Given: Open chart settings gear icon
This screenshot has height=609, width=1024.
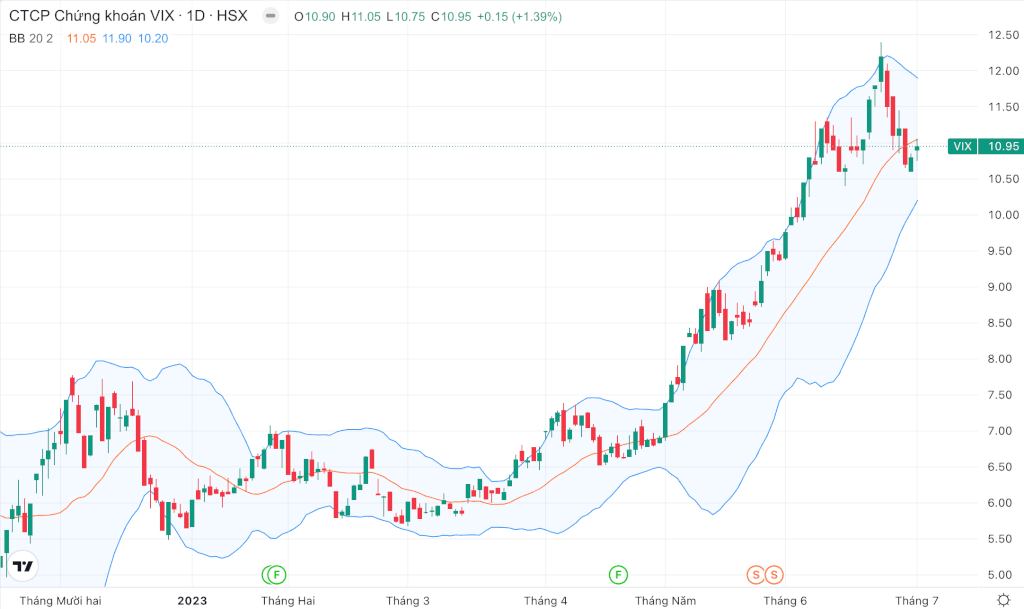Looking at the screenshot, I should [1004, 600].
